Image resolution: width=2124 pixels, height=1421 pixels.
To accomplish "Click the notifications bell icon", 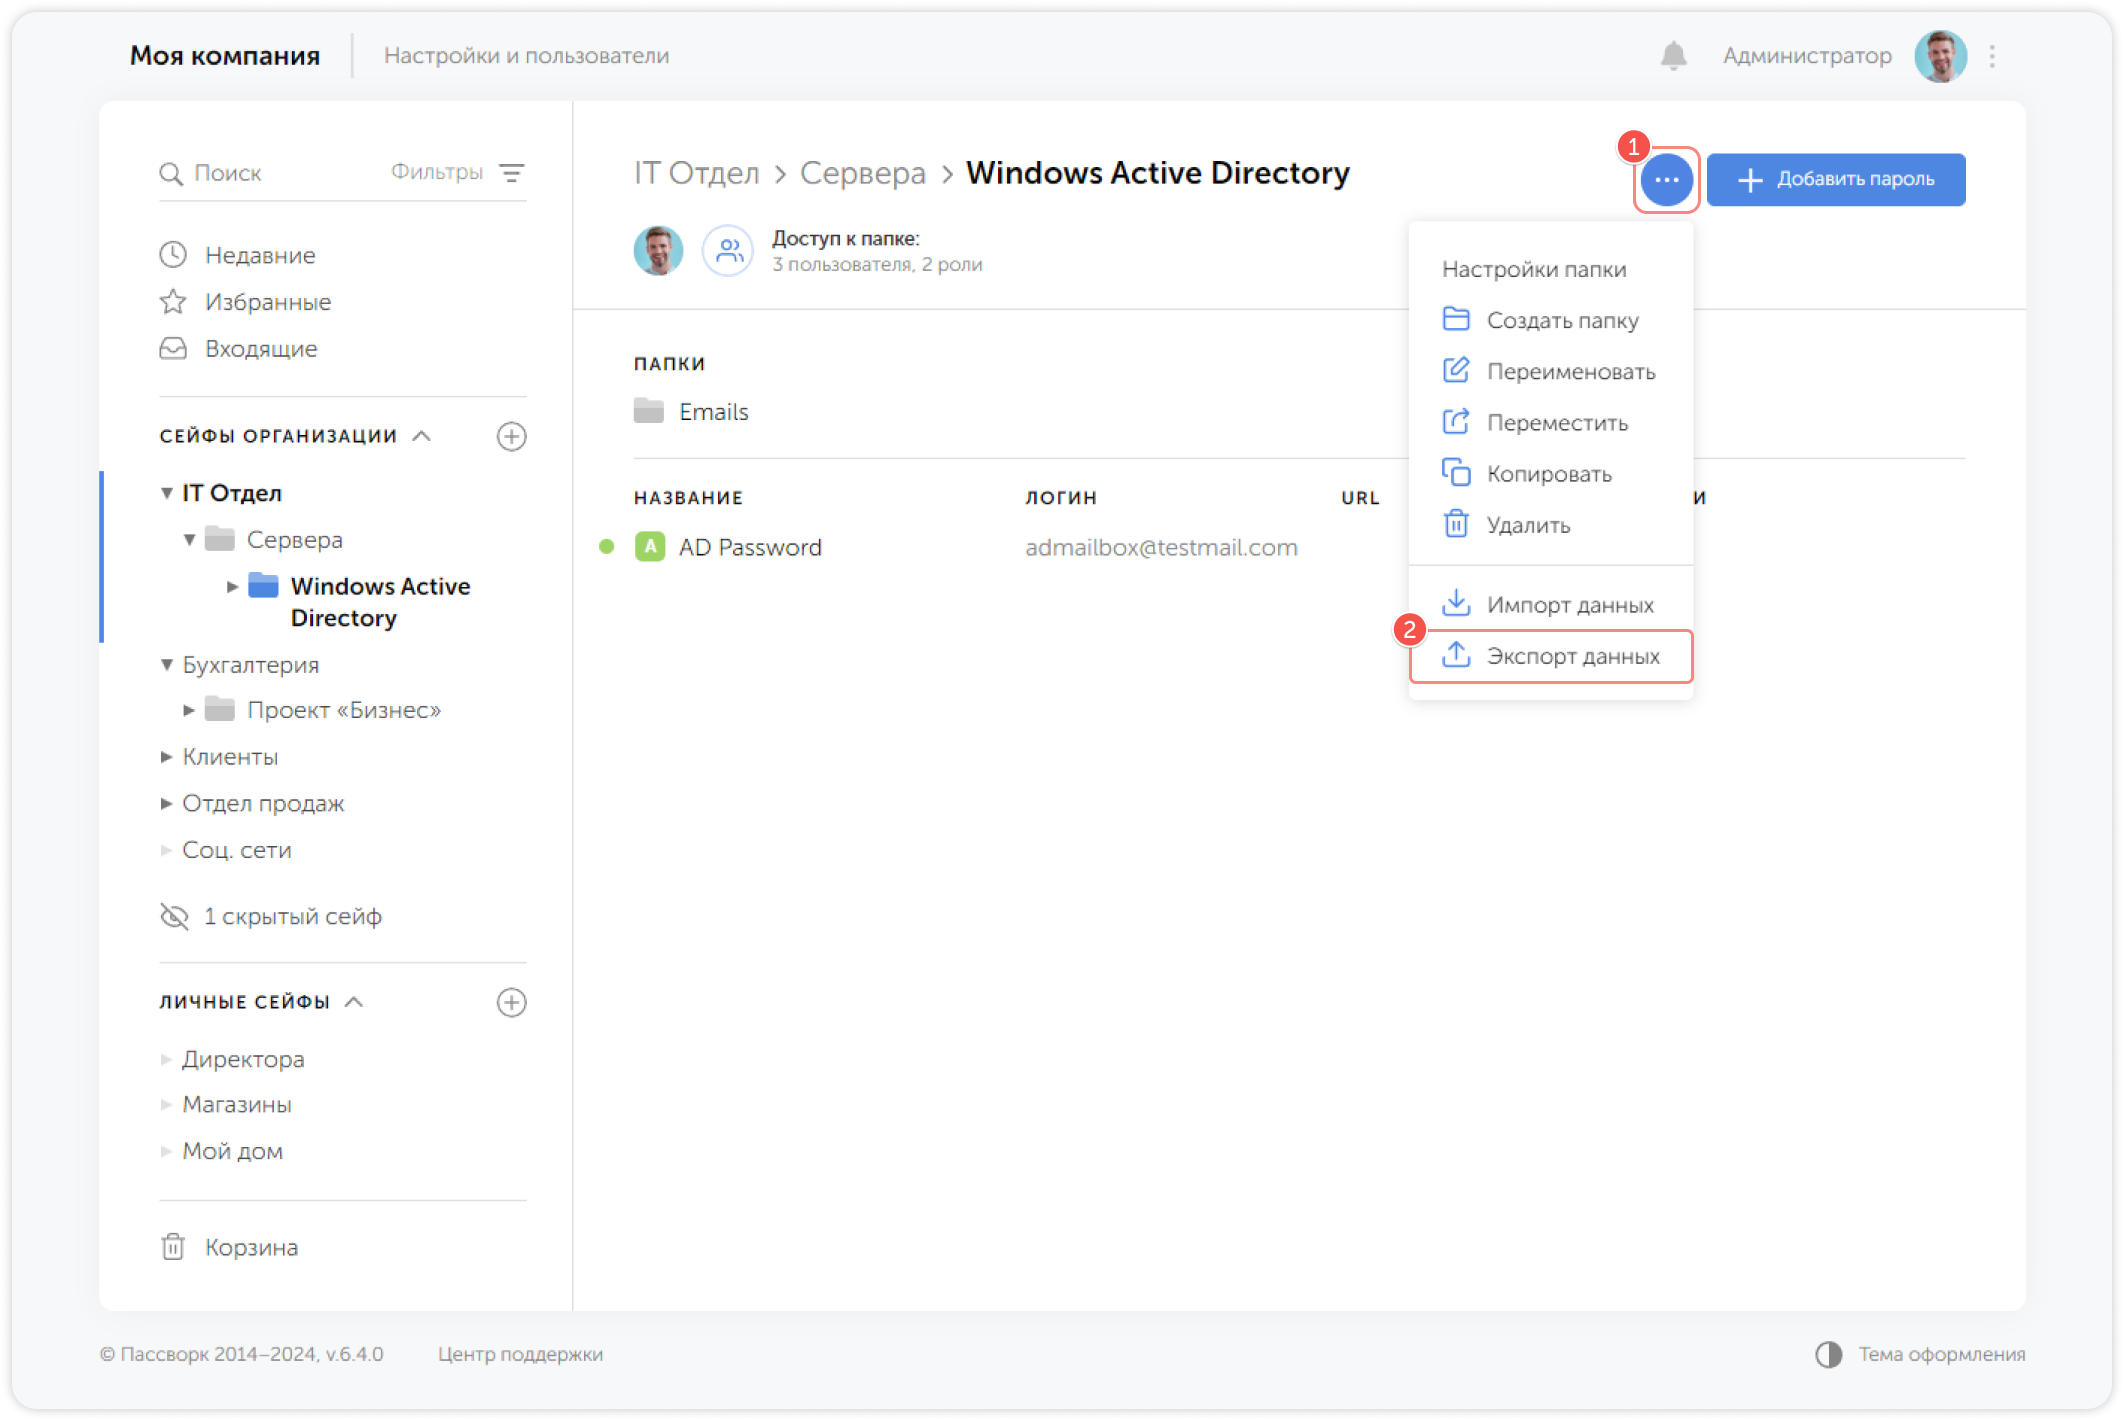I will point(1673,56).
